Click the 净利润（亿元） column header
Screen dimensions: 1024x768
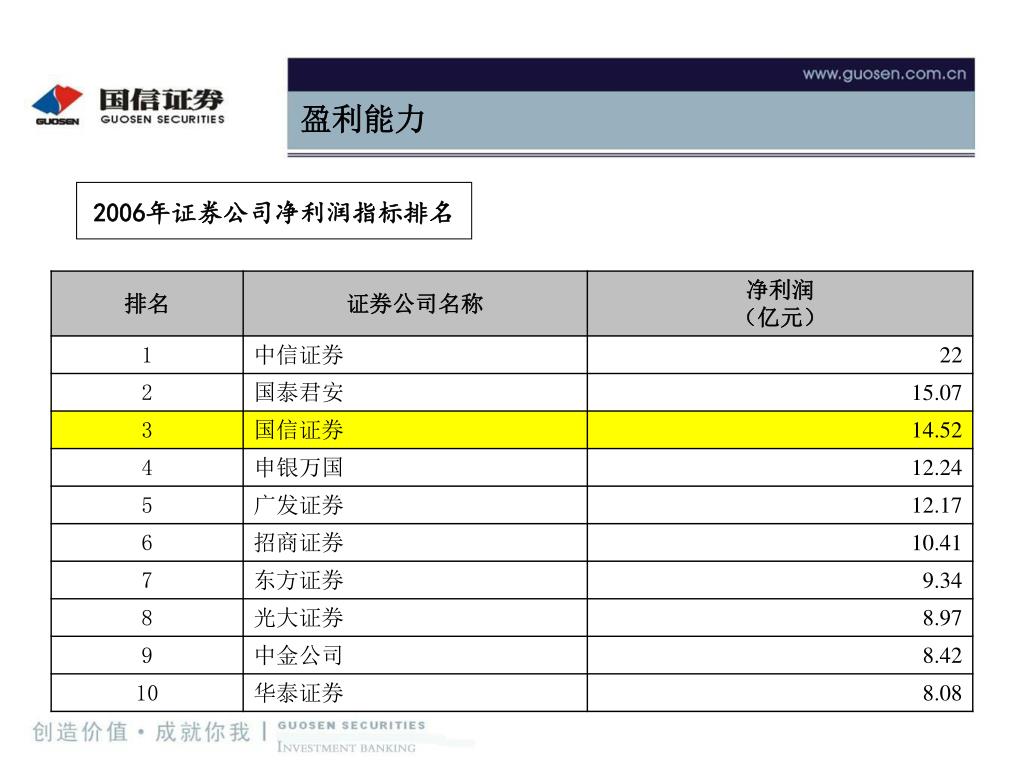pos(780,304)
